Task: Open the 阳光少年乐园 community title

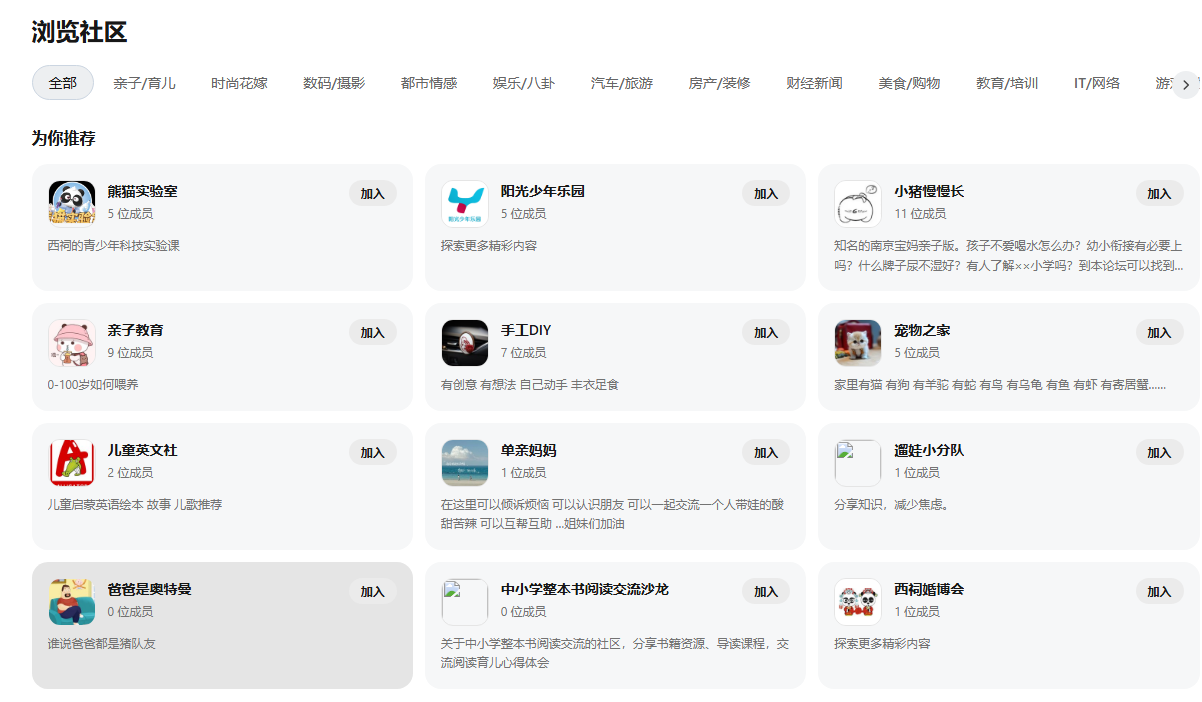Action: click(543, 191)
